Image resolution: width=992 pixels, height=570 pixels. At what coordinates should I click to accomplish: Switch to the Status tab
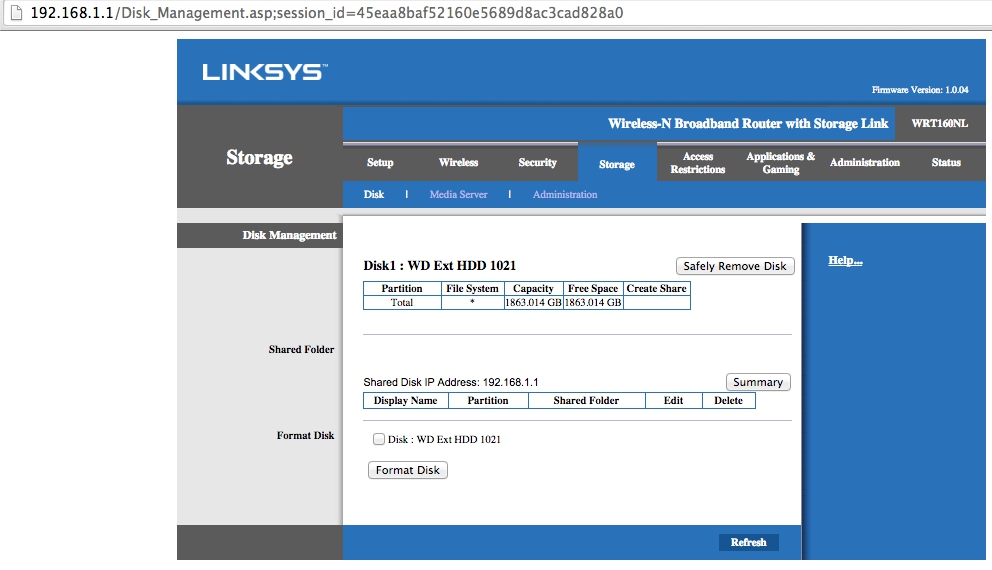click(946, 163)
